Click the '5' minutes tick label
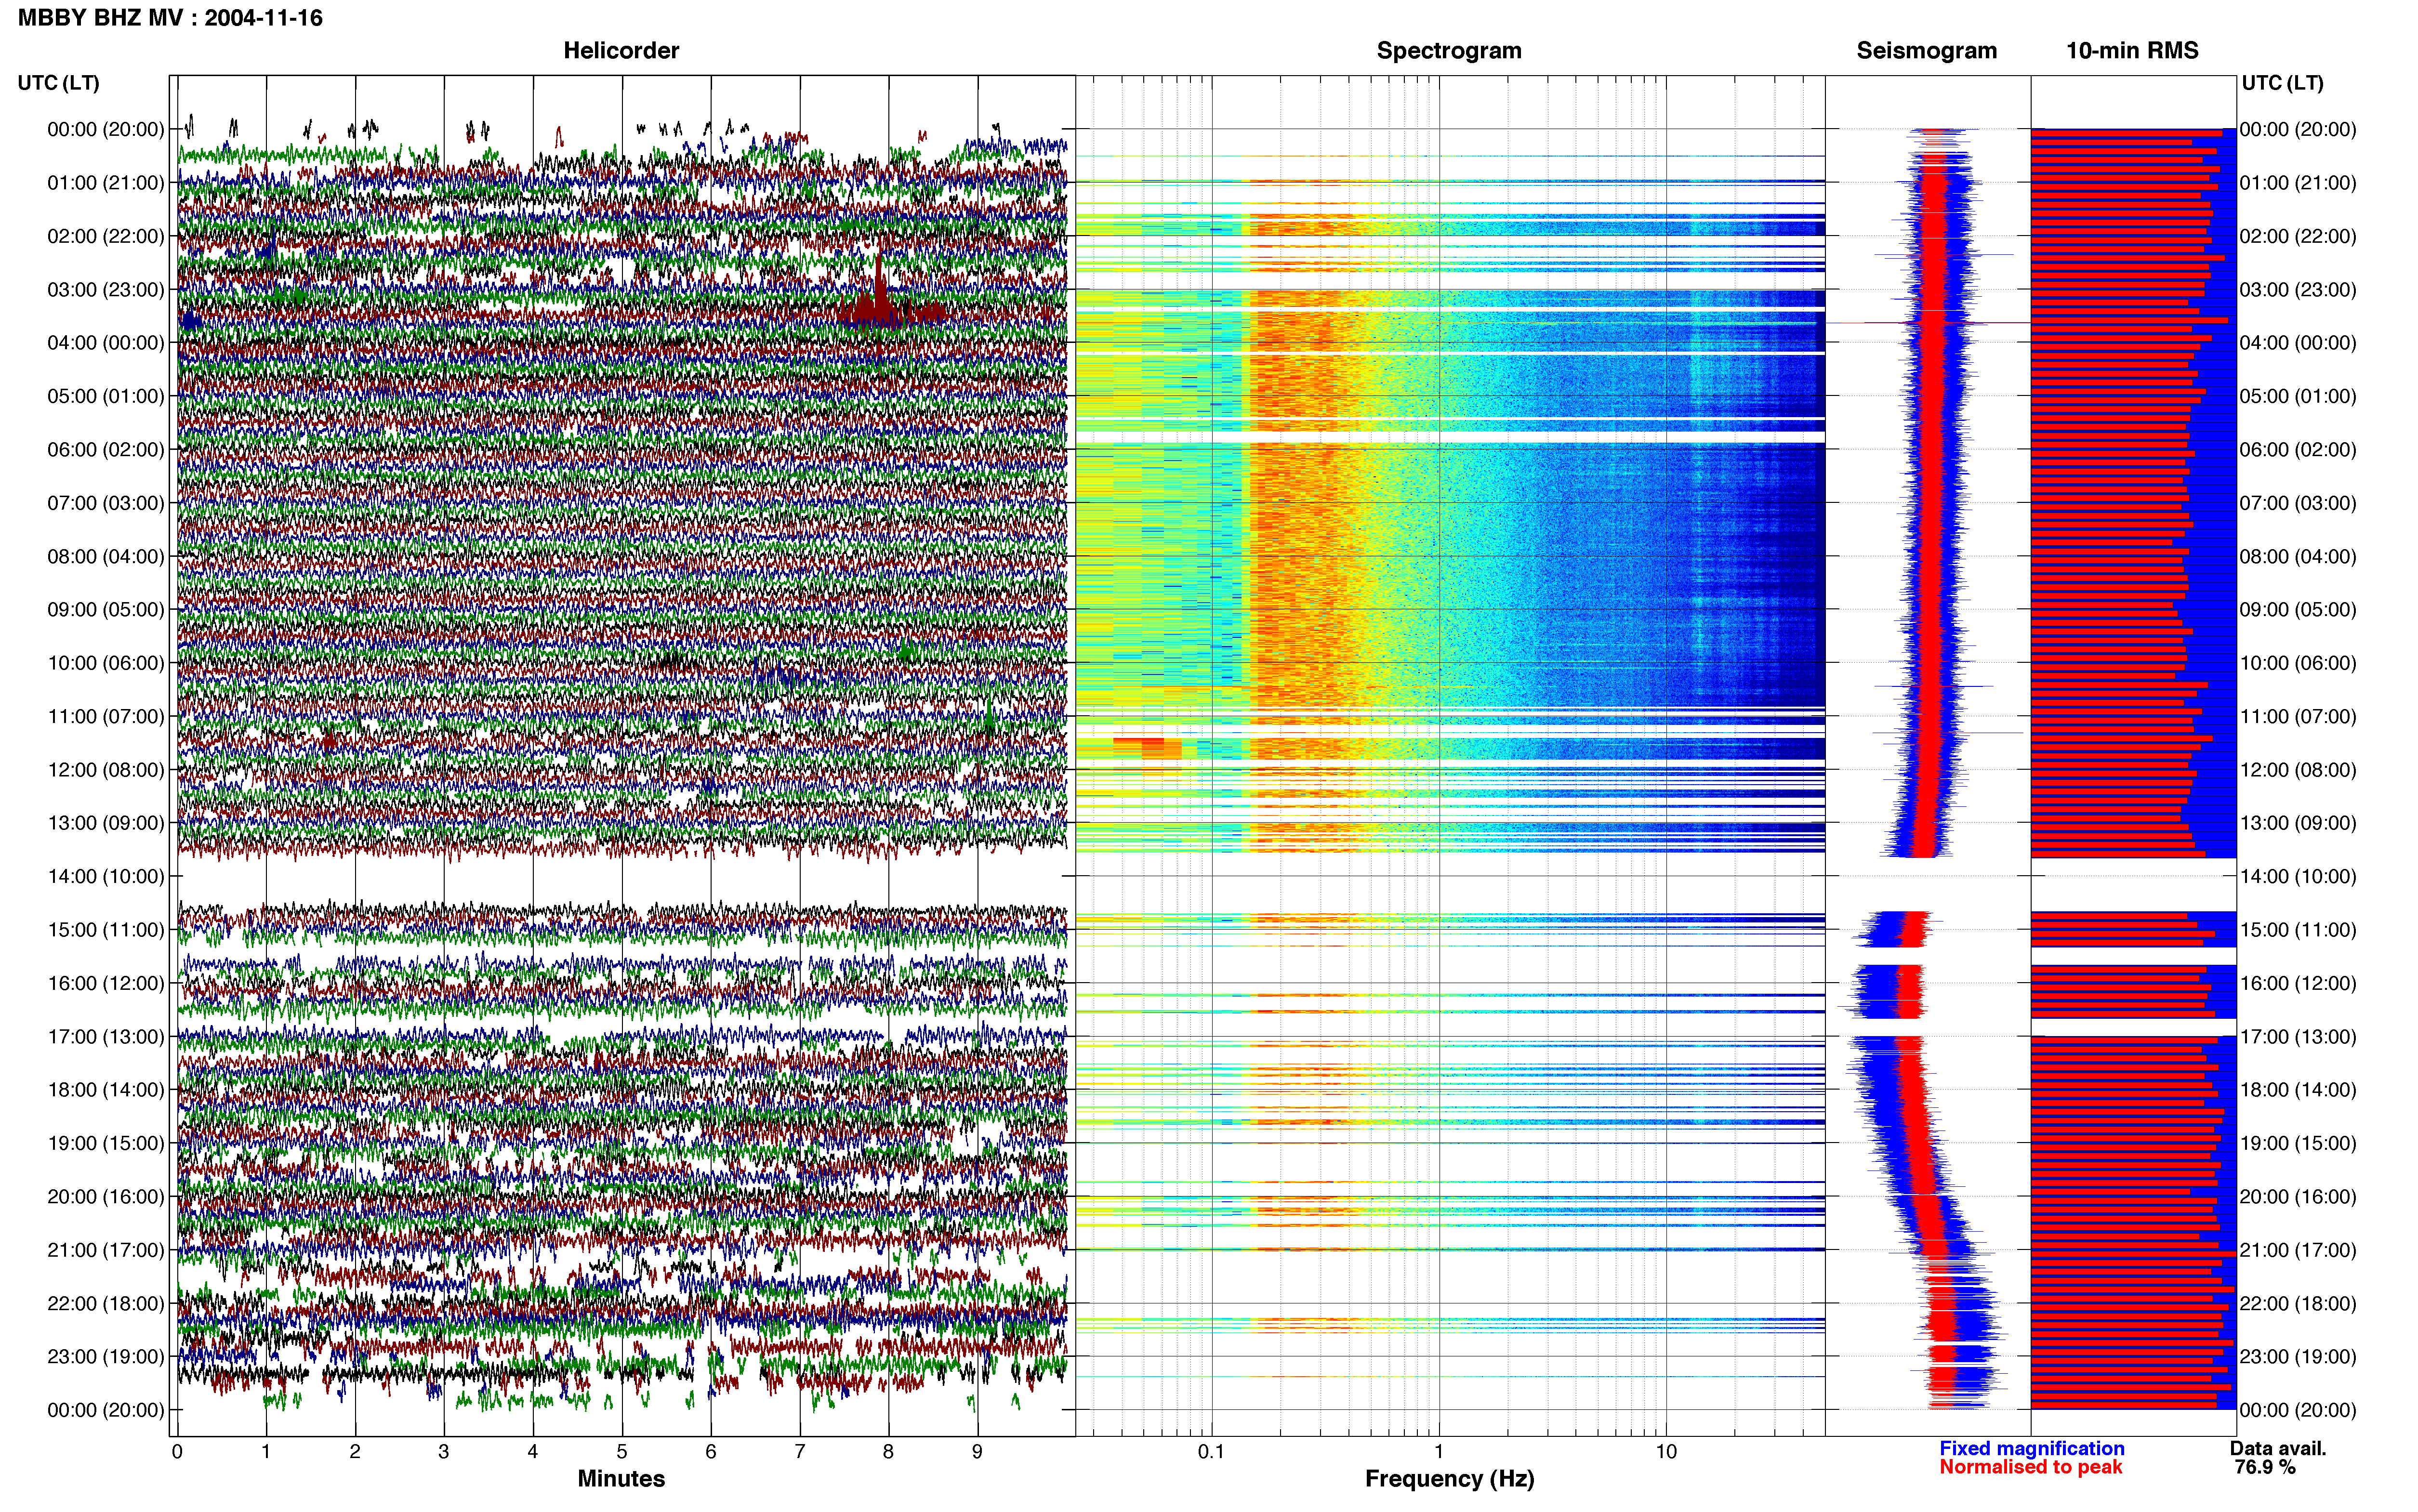 coord(622,1452)
